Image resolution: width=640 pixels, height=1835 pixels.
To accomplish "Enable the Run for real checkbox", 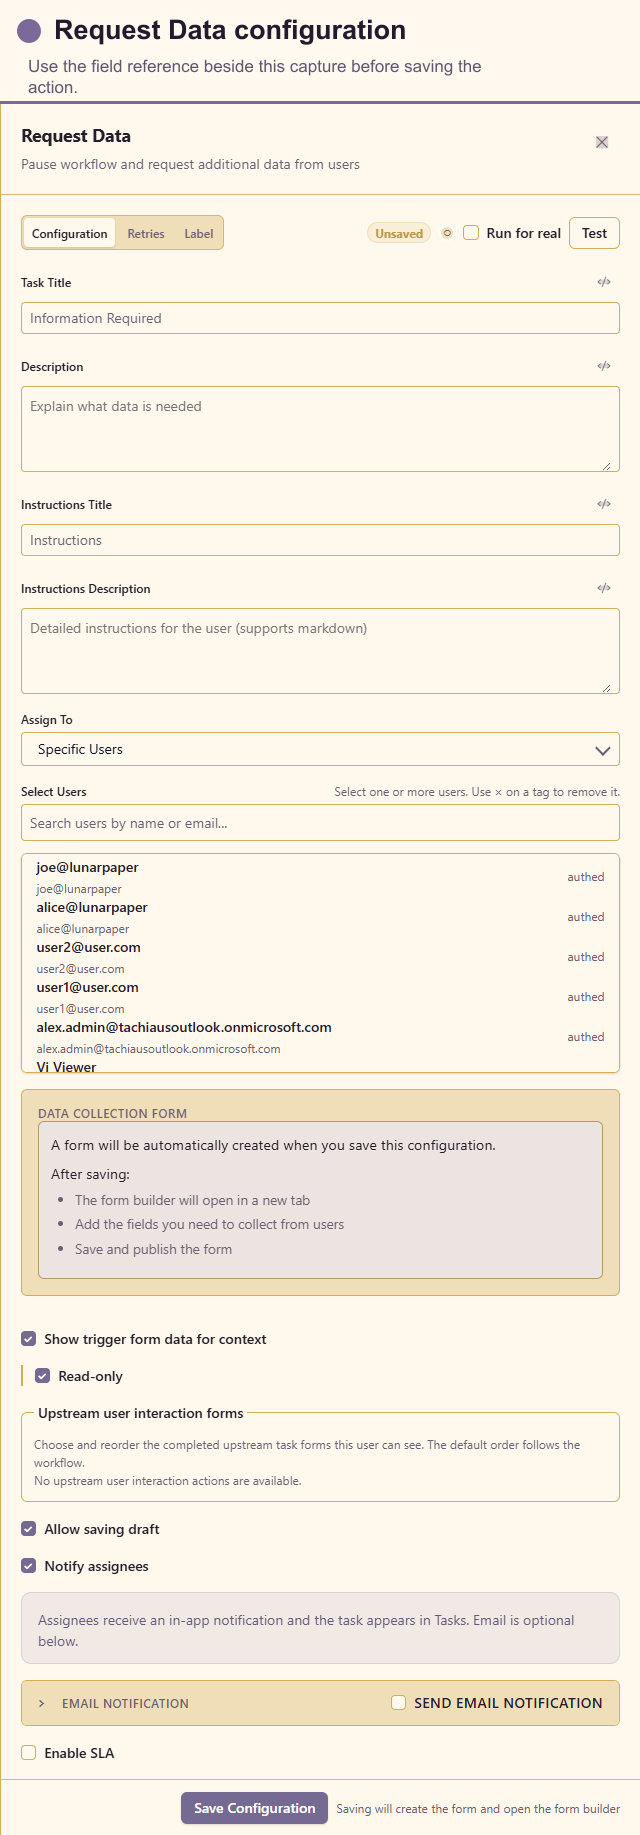I will pos(471,233).
